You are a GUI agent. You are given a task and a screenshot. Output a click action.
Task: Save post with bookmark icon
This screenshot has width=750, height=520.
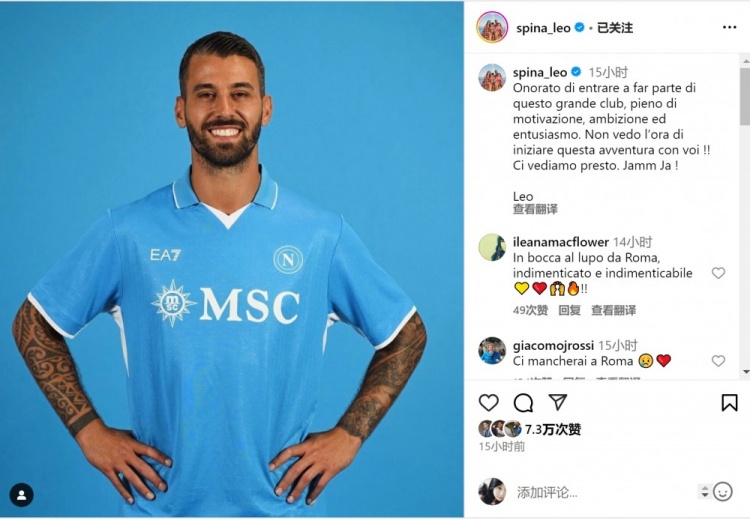729,403
